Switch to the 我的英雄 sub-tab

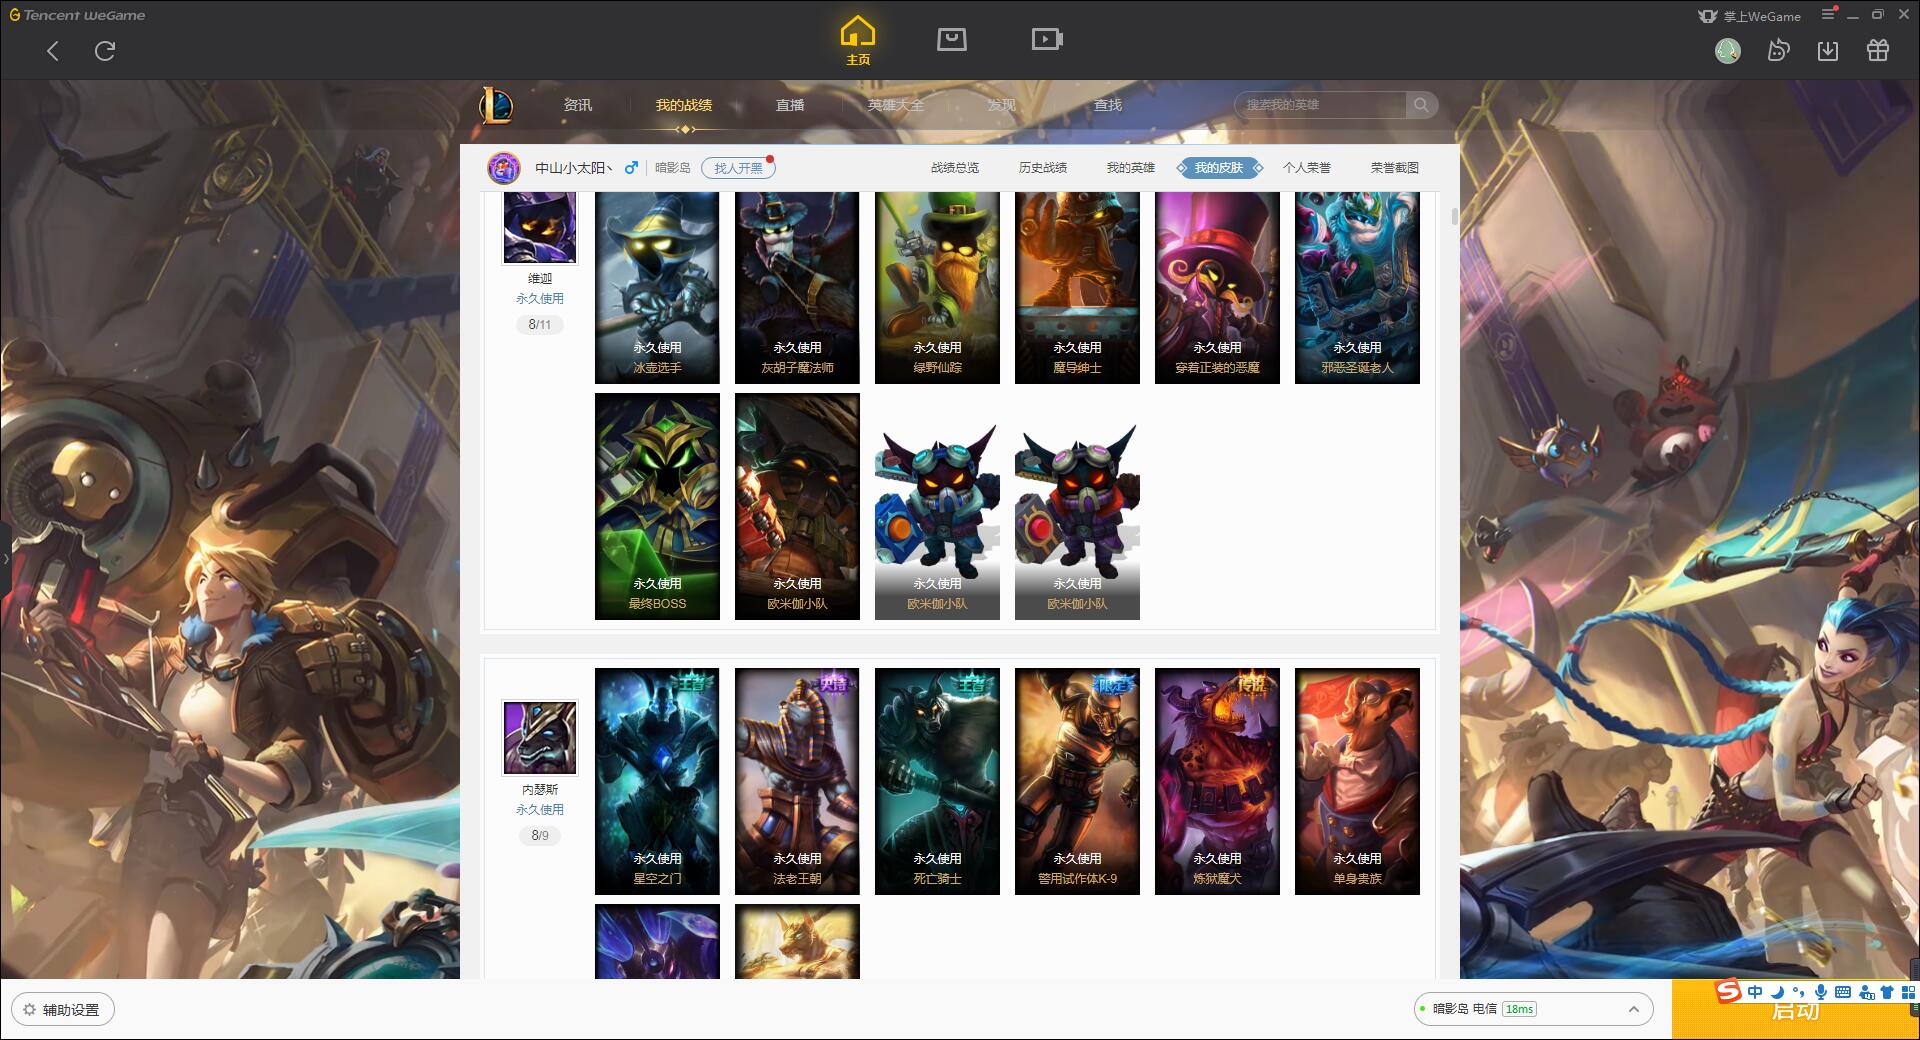point(1131,168)
